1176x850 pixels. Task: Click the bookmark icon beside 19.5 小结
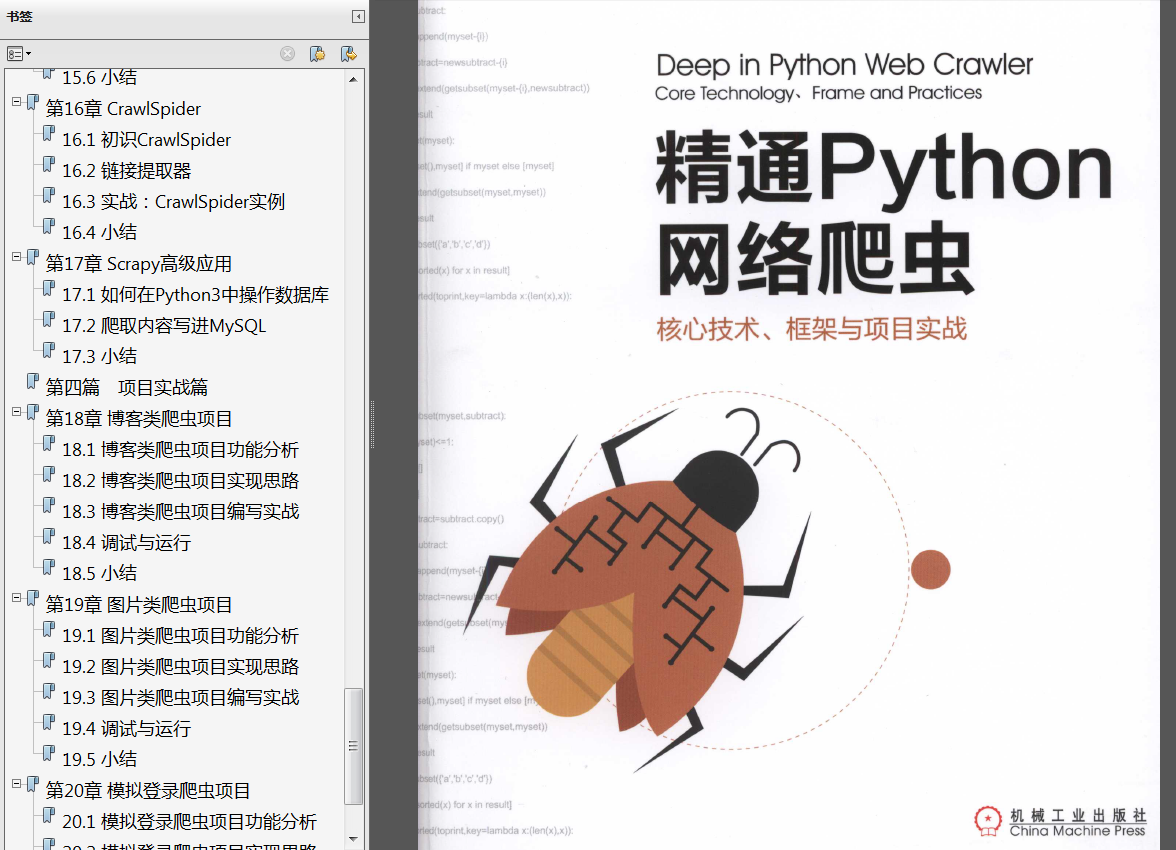pos(49,753)
